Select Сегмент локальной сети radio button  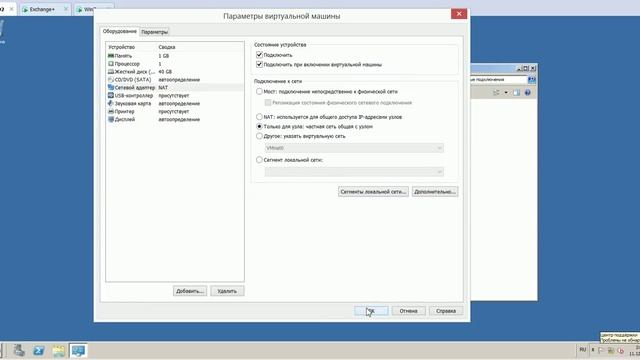pyautogui.click(x=259, y=160)
